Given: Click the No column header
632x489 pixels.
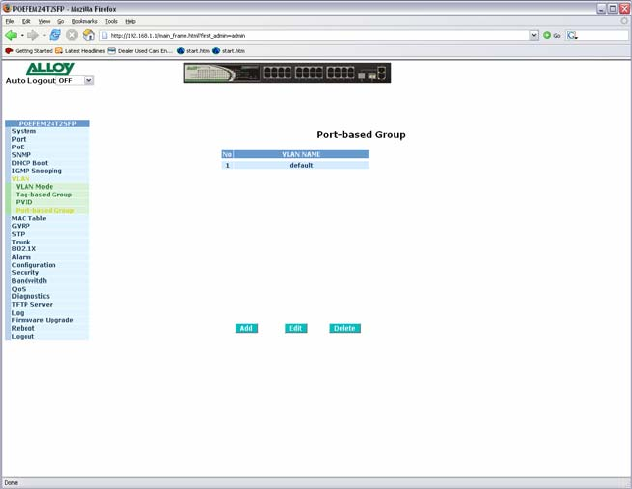Looking at the screenshot, I should [227, 154].
